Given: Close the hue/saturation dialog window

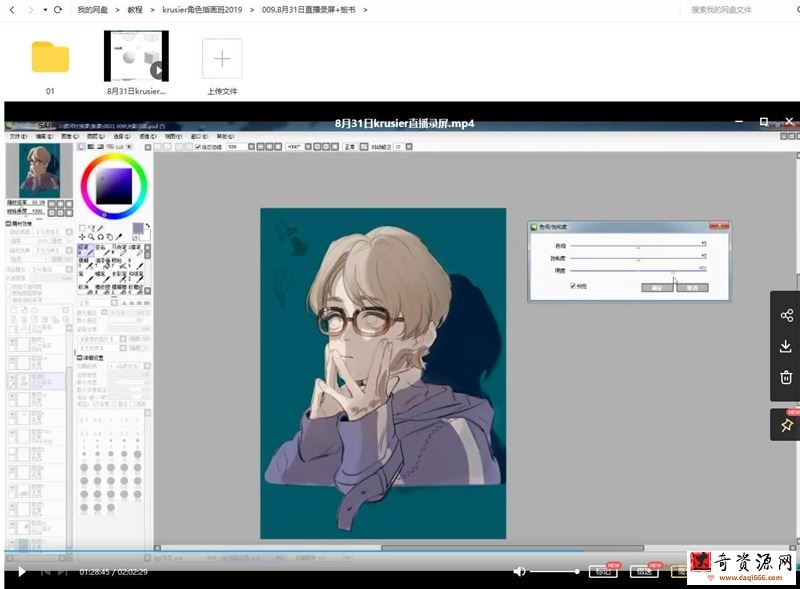Looking at the screenshot, I should 718,226.
